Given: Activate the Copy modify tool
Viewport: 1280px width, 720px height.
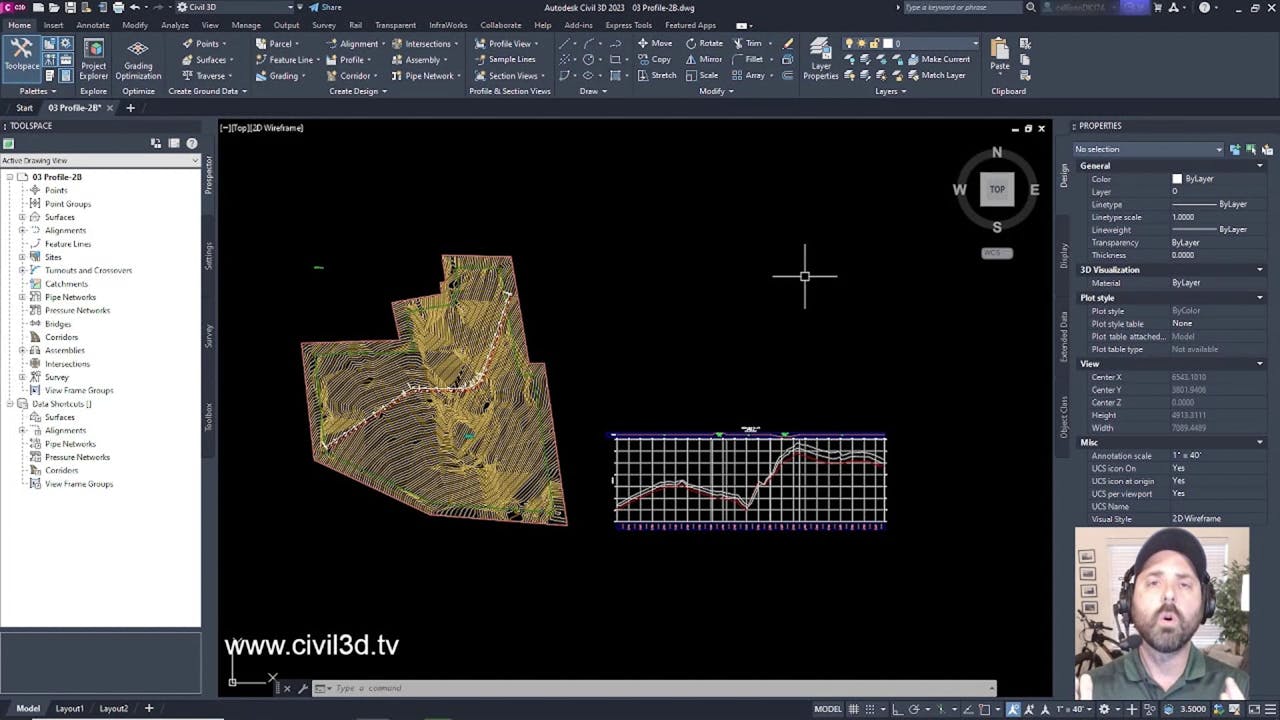Looking at the screenshot, I should (x=660, y=59).
